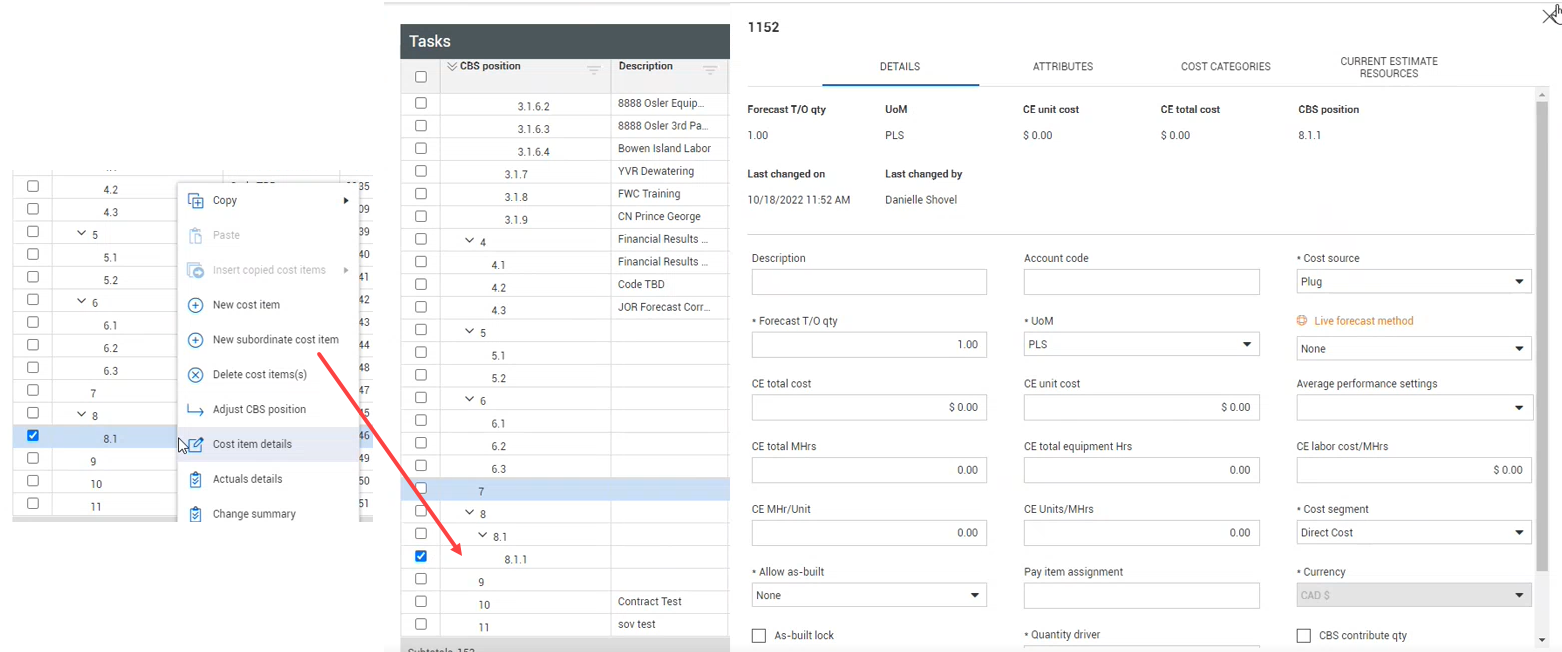Collapse row 8 in the Tasks tree
Image resolution: width=1562 pixels, height=652 pixels.
pos(470,513)
